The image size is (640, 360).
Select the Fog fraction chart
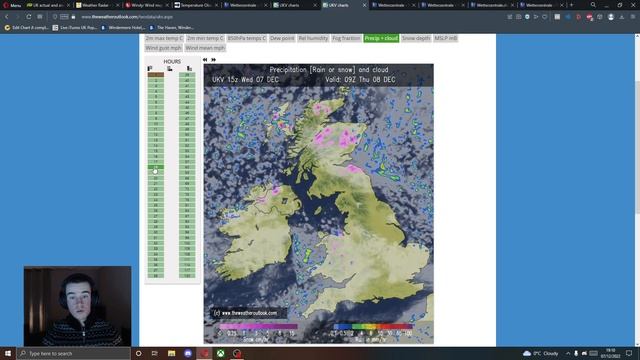[x=346, y=38]
